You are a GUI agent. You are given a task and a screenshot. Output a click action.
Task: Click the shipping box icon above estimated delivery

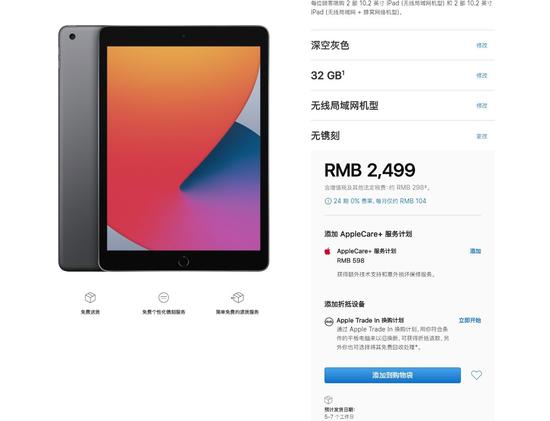click(328, 400)
